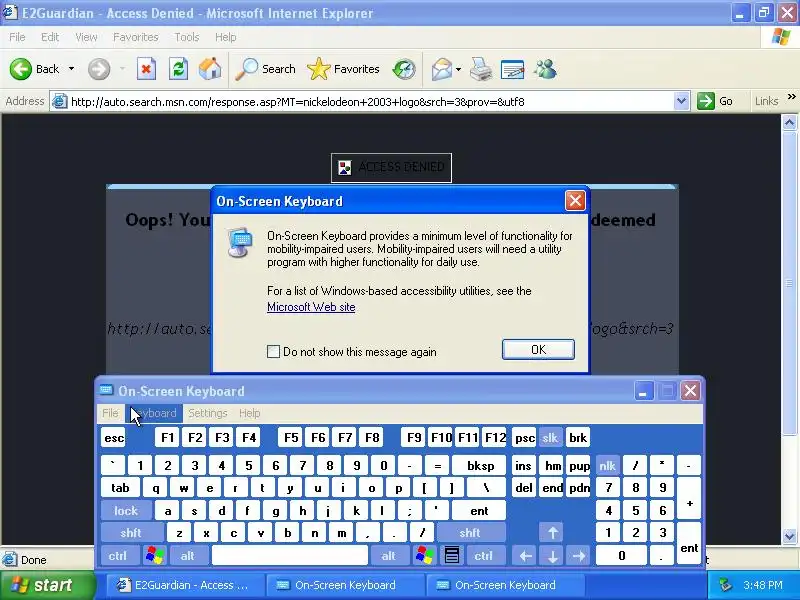Click OK in the On-Screen Keyboard dialog
Image resolution: width=800 pixels, height=600 pixels.
click(x=538, y=349)
